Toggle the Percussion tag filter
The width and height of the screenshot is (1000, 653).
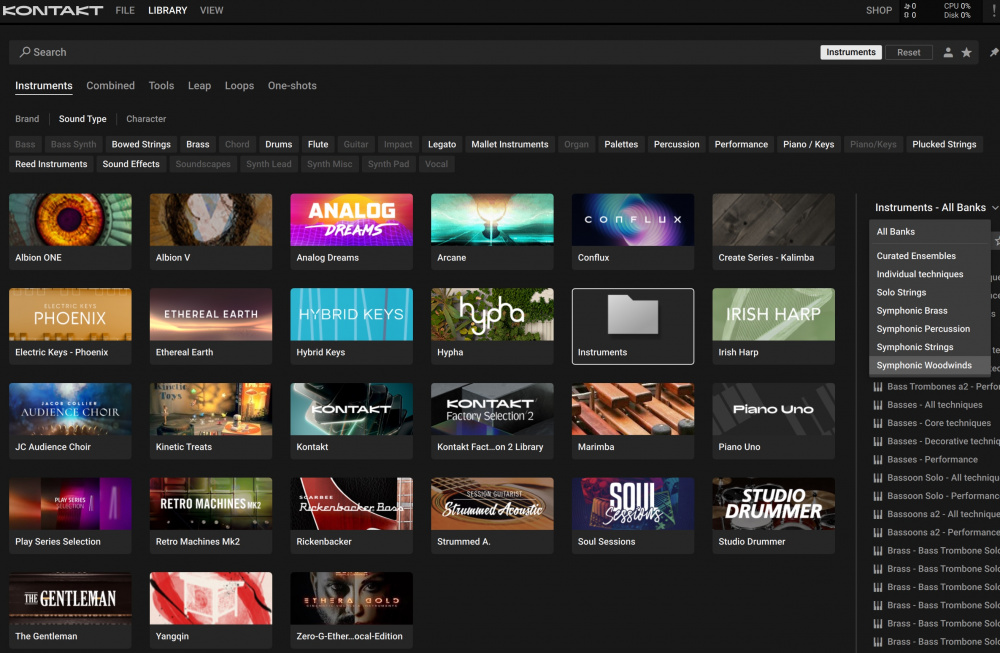click(676, 144)
